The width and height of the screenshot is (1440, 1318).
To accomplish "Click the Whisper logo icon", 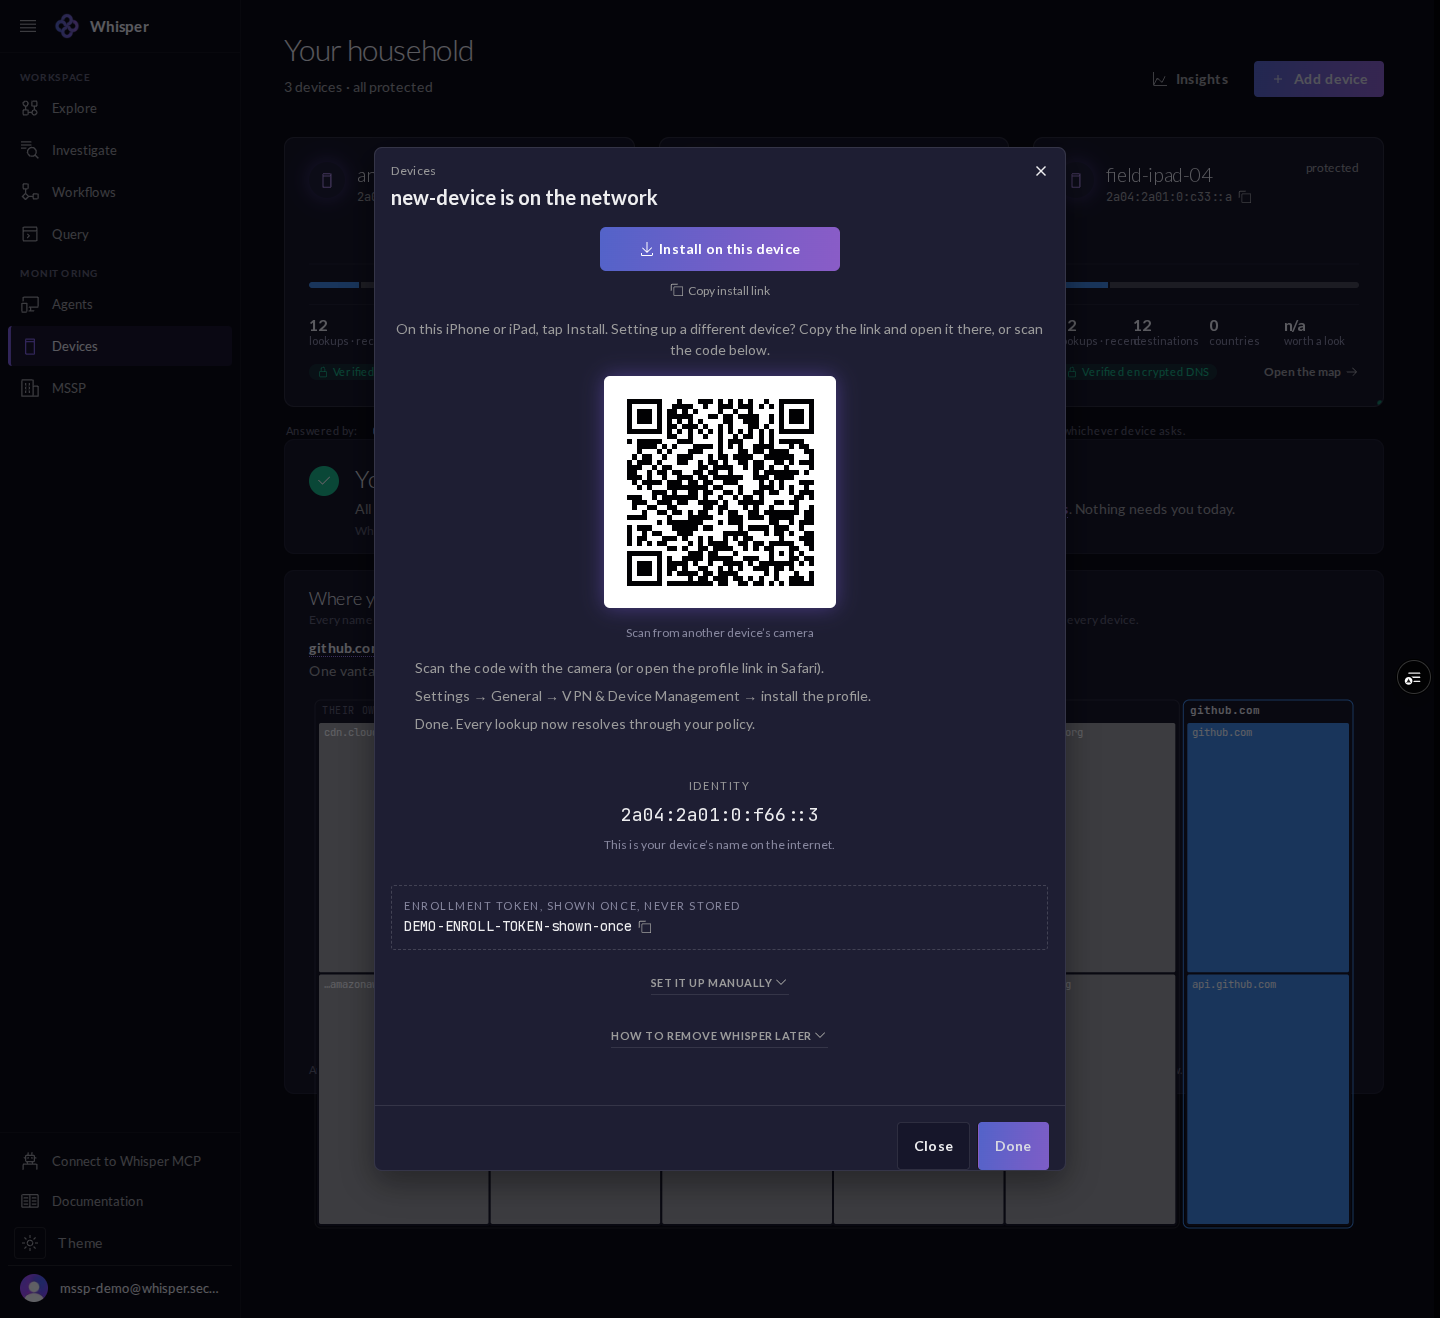I will 67,26.
